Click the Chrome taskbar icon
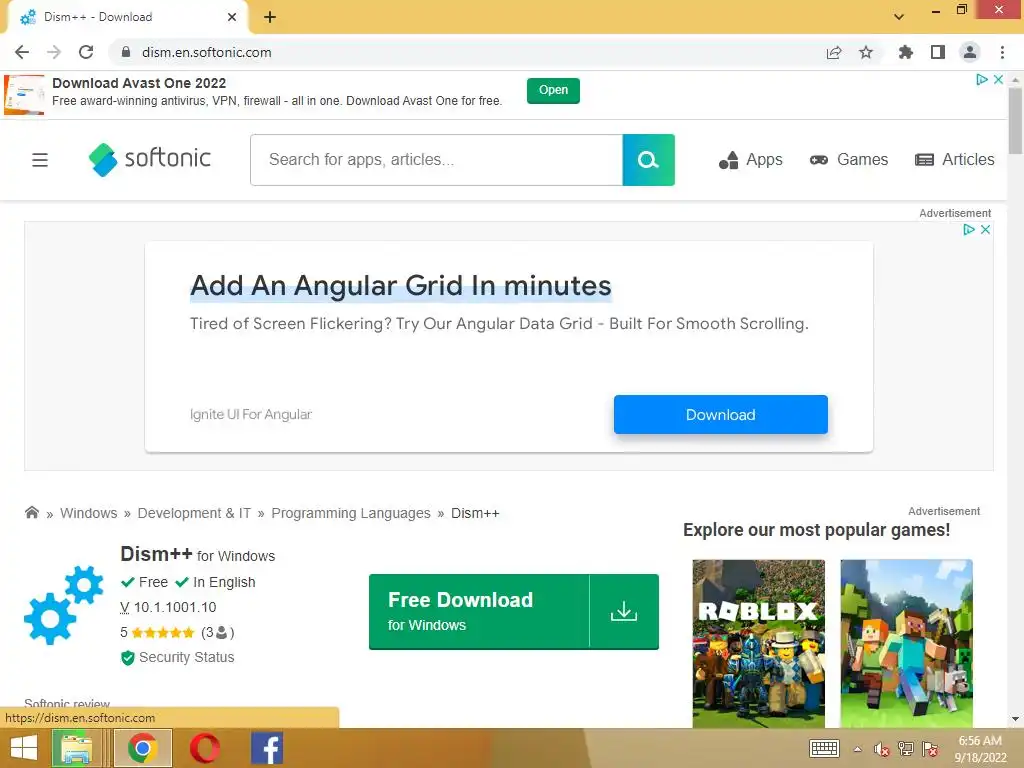 click(143, 748)
